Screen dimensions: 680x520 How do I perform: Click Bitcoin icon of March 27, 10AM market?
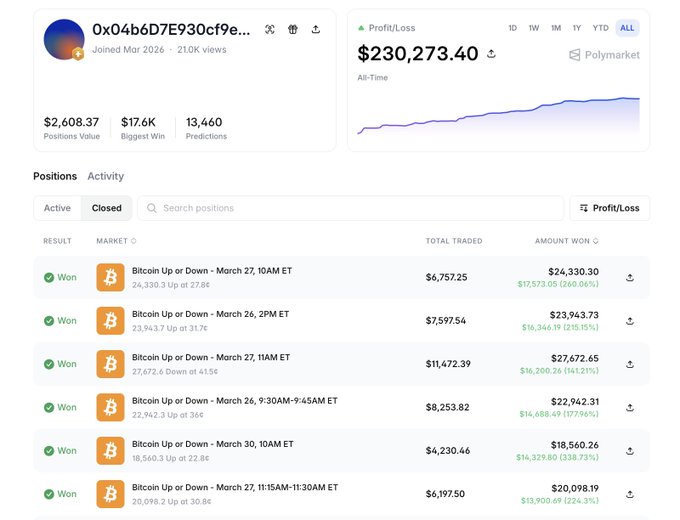coord(110,277)
